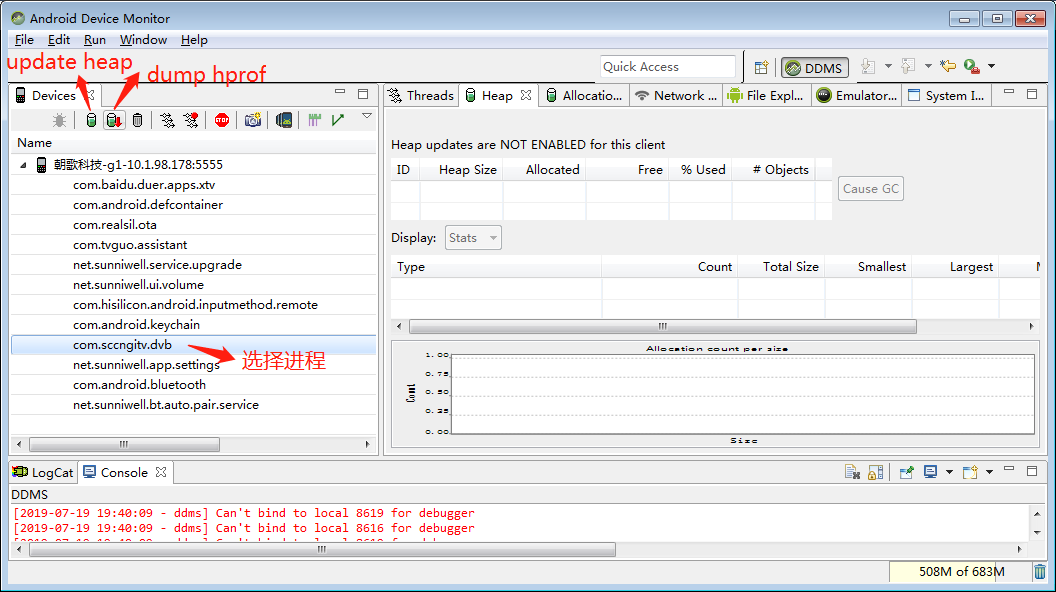Take a screen capture with the camera icon
This screenshot has width=1056, height=592.
253,121
